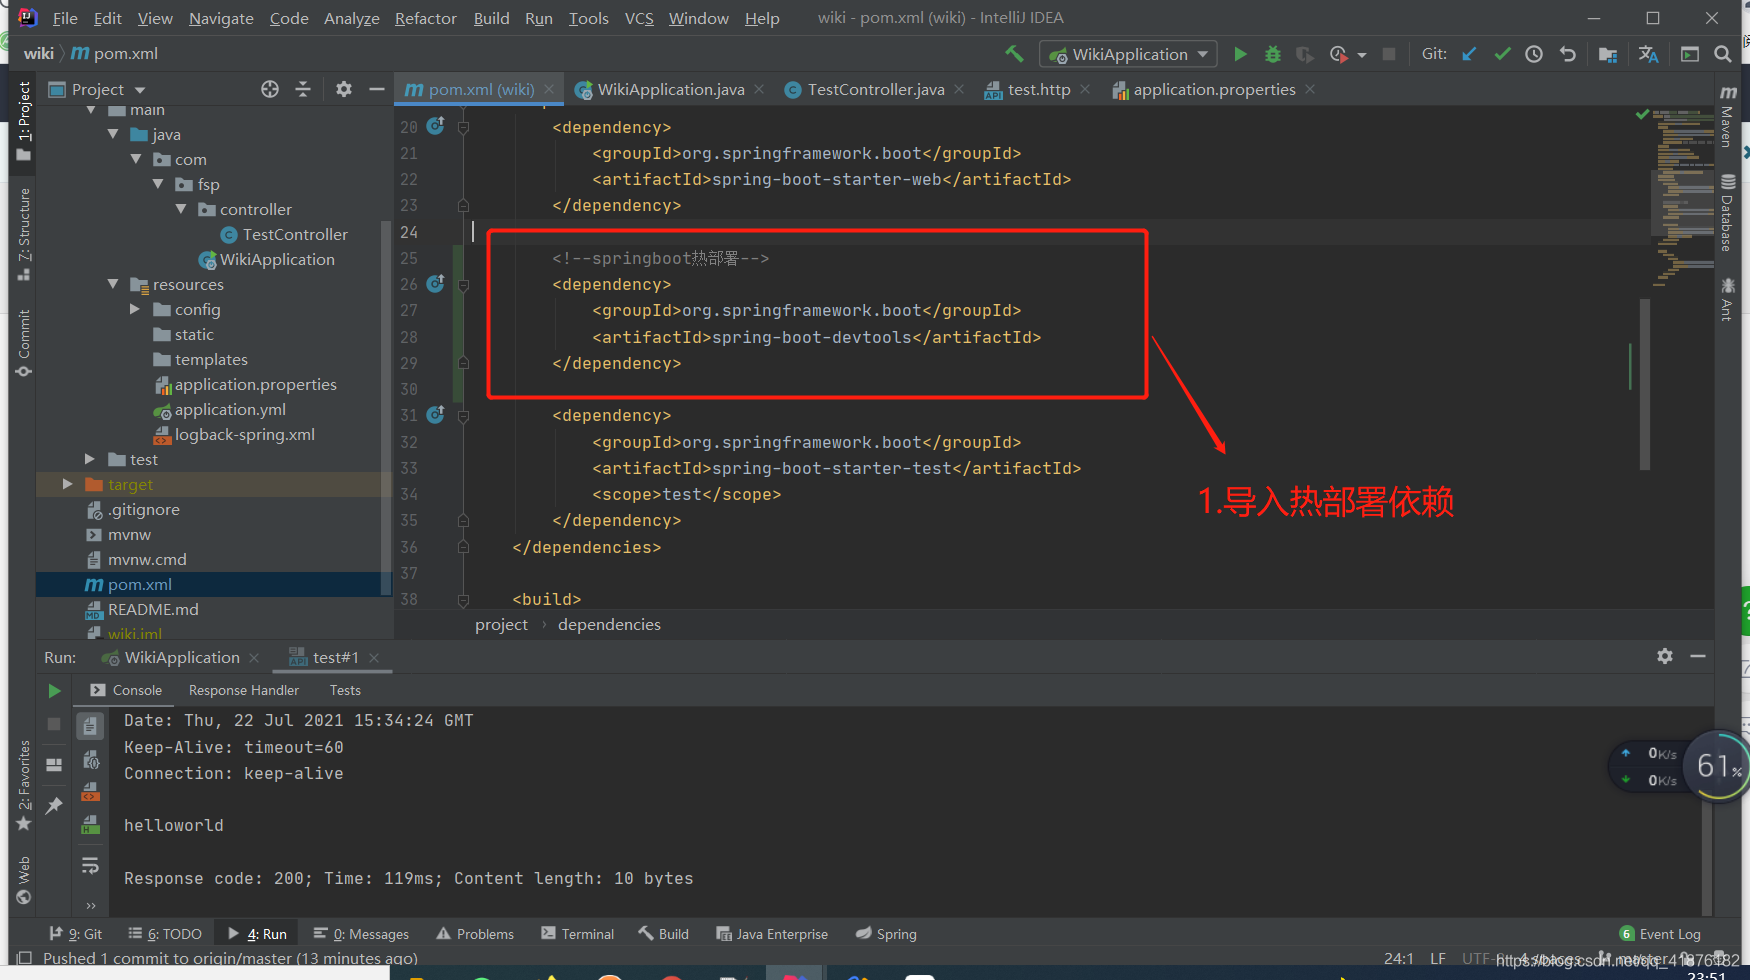Hide the Project tool window
Screen dimensions: 1750x980
coord(376,89)
